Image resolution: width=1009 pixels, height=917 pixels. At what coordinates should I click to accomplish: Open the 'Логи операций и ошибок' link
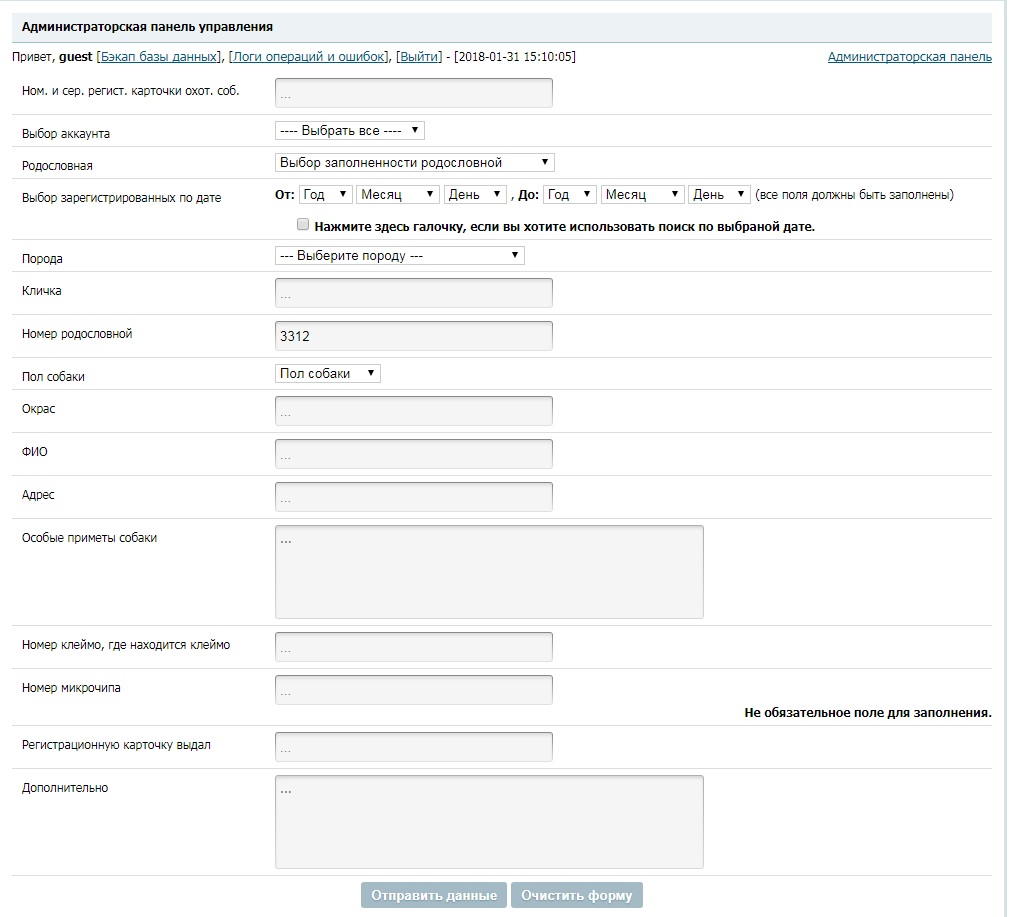pyautogui.click(x=309, y=57)
